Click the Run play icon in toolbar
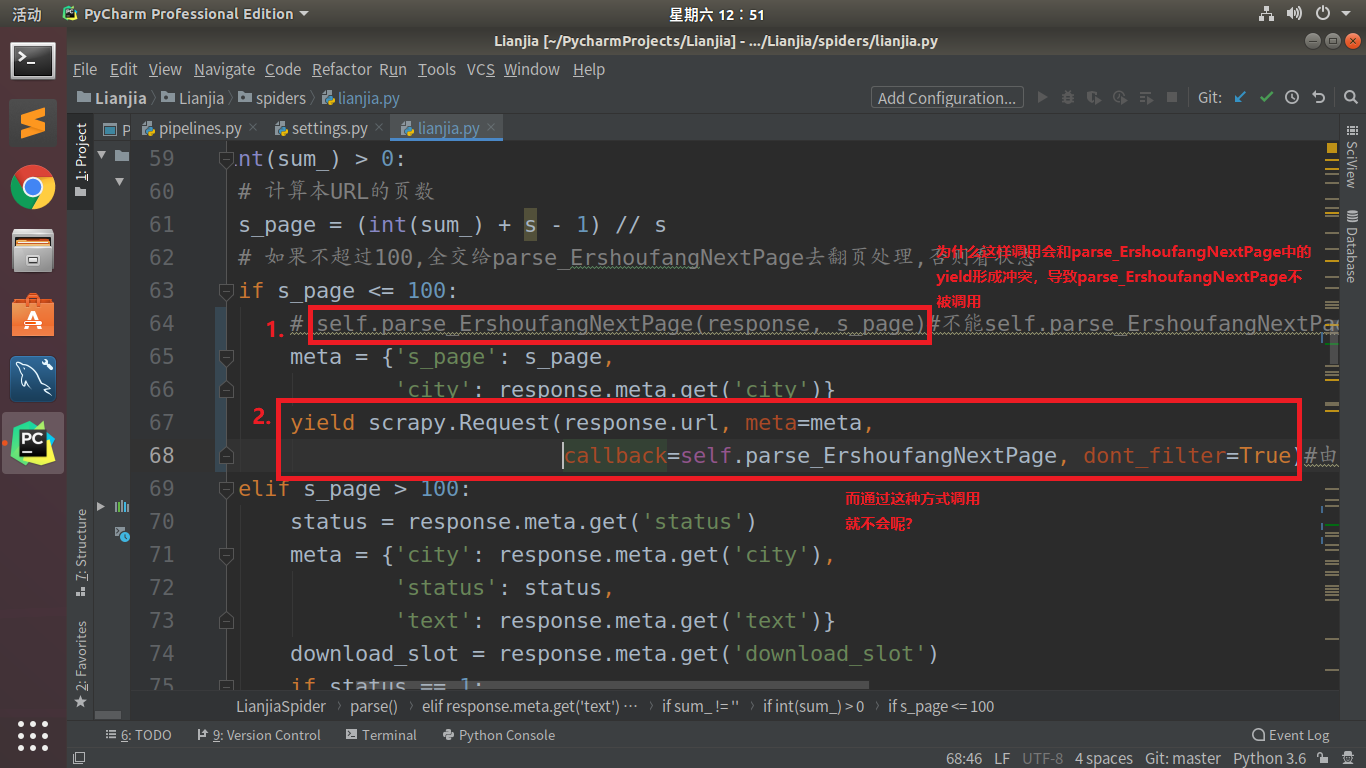Viewport: 1366px width, 768px height. (x=1042, y=97)
